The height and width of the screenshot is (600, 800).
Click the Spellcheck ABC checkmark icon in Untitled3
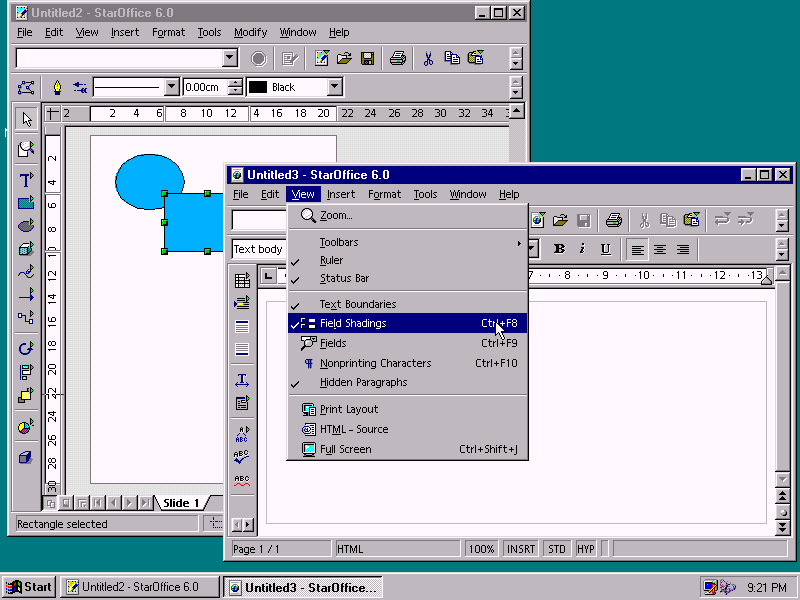tap(242, 456)
